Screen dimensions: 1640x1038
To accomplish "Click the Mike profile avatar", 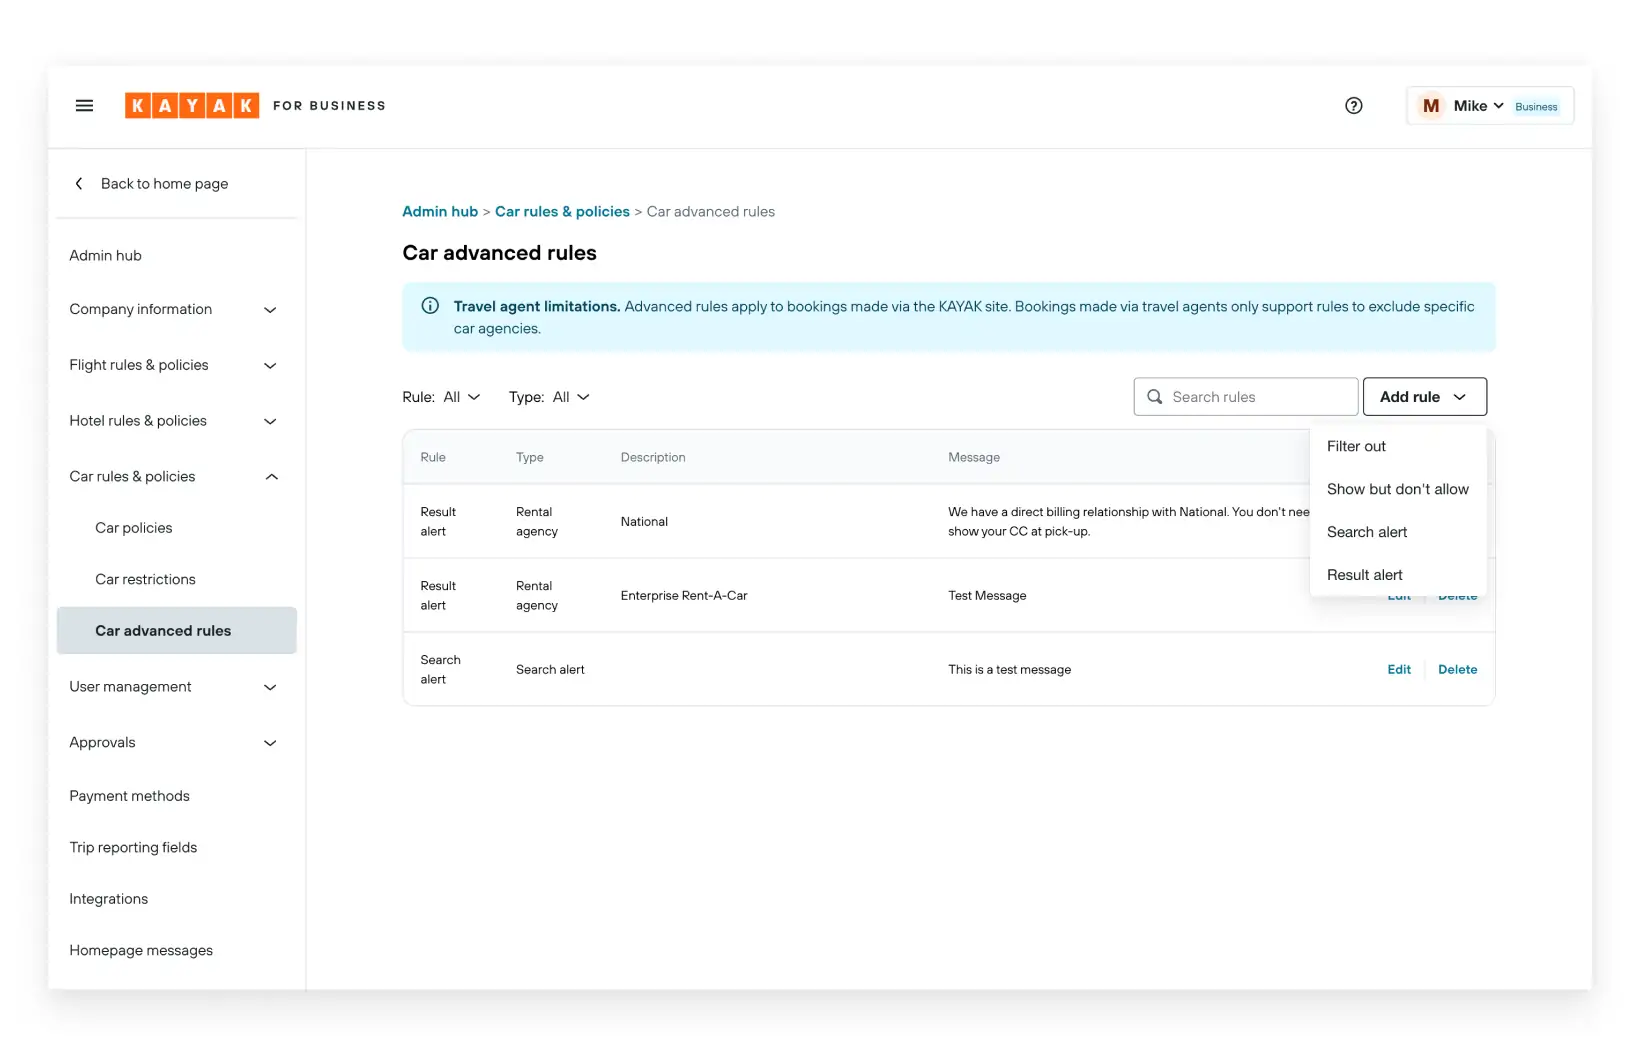I will coord(1431,105).
